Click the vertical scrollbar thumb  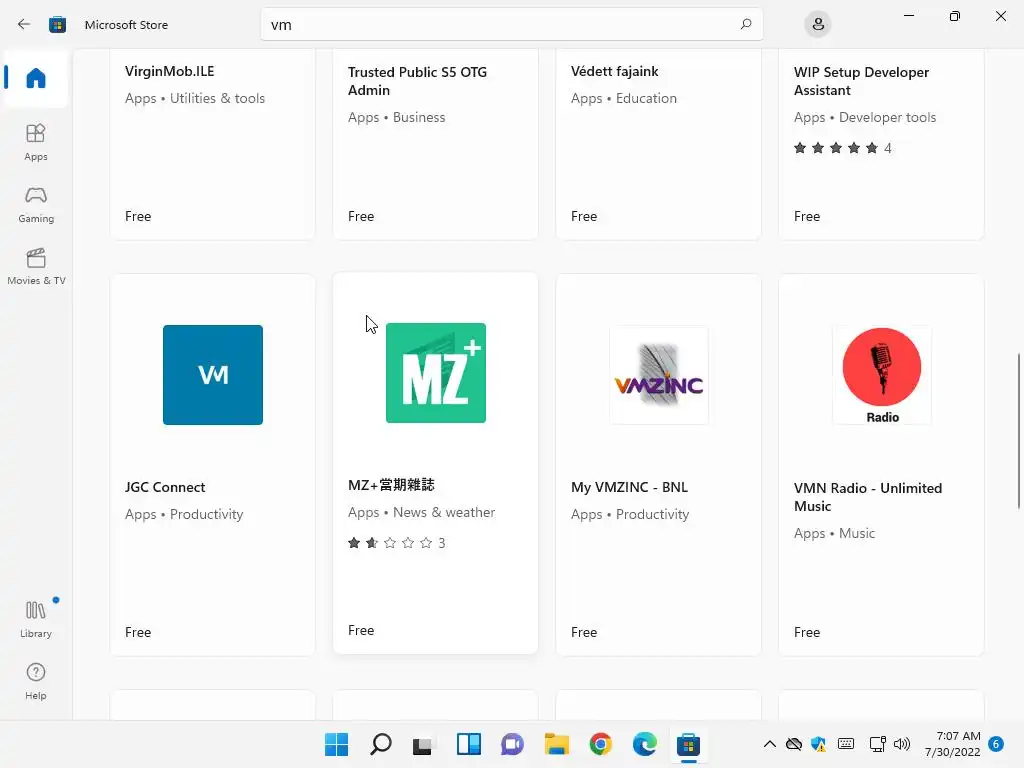[1019, 430]
